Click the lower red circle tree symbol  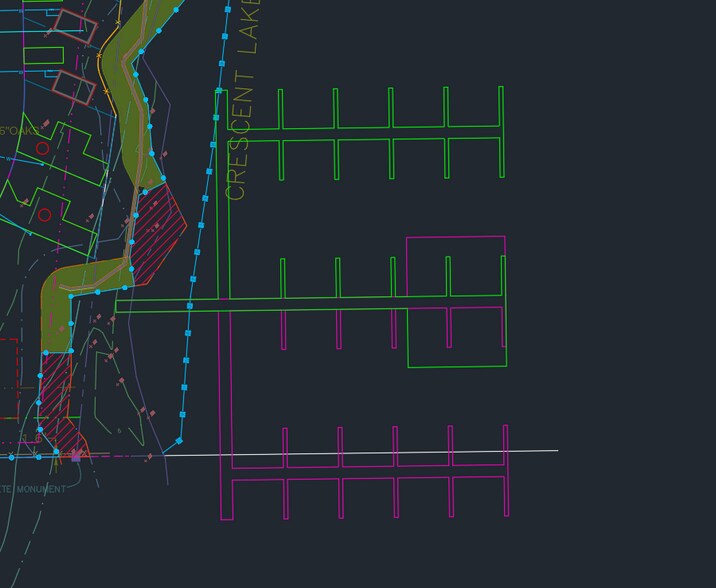pos(44,214)
